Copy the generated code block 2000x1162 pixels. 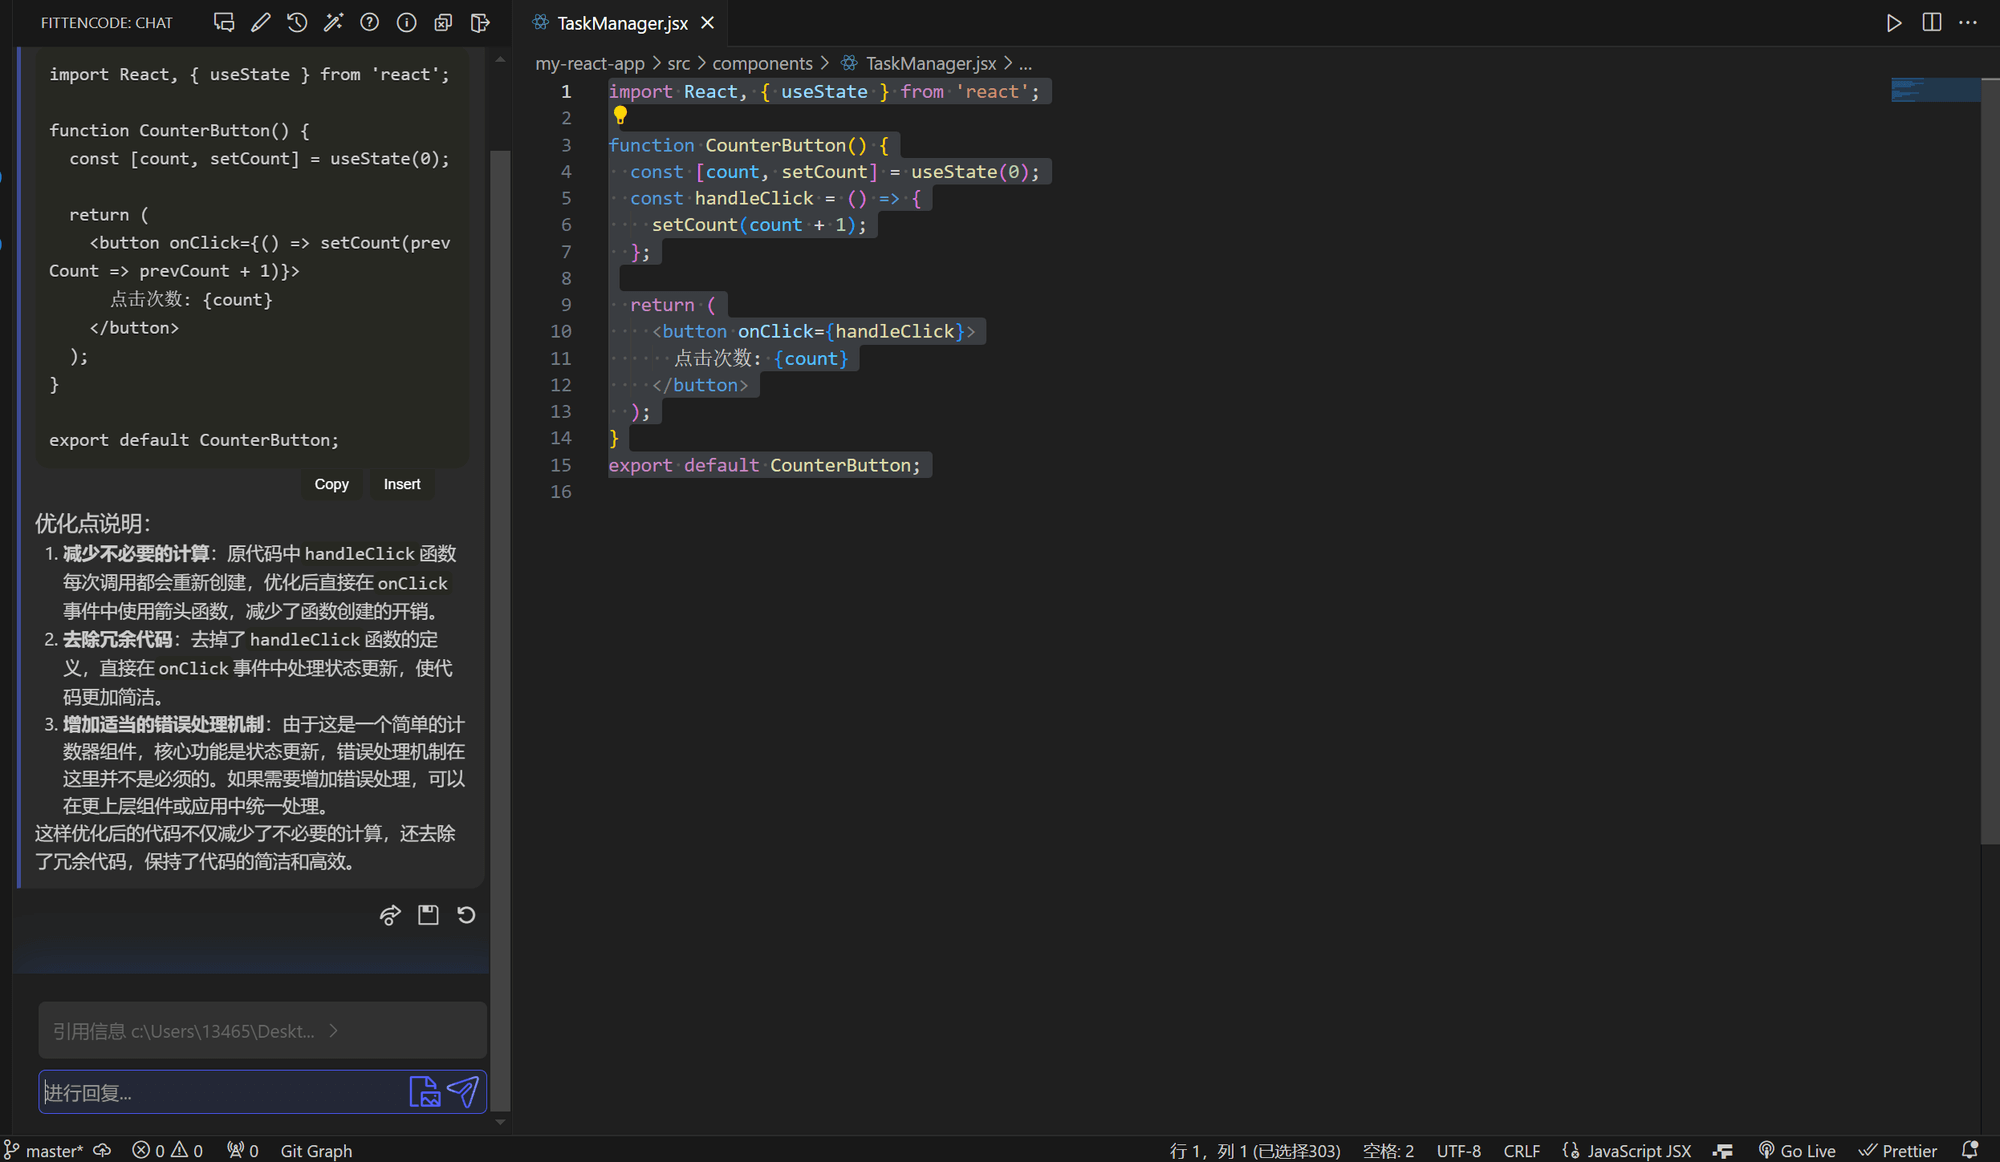[x=331, y=484]
